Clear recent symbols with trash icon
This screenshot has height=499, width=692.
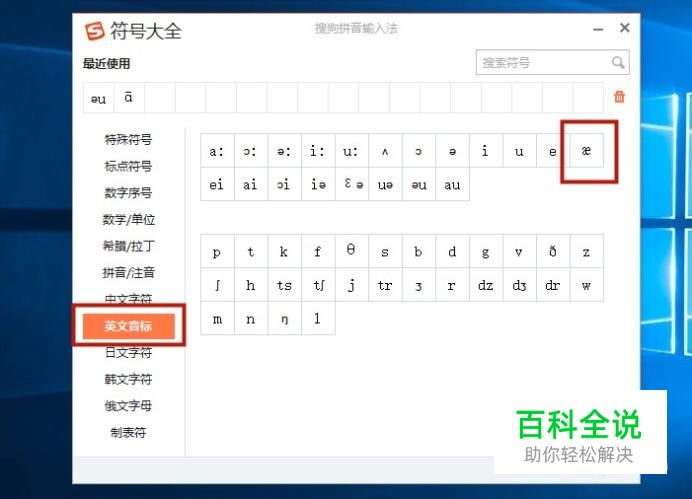(x=619, y=96)
